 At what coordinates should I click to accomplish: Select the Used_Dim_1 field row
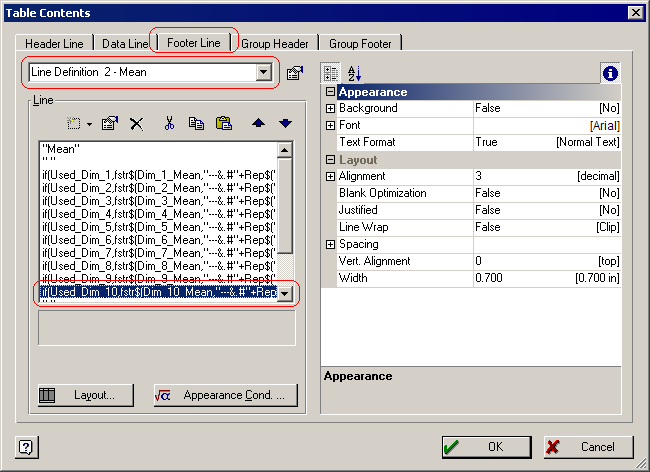(x=159, y=175)
